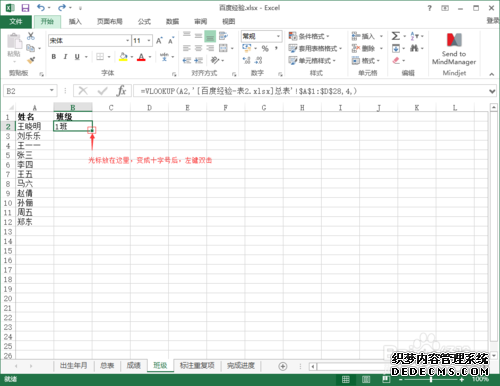
Task: Toggle middle align for cell
Action: [199, 36]
